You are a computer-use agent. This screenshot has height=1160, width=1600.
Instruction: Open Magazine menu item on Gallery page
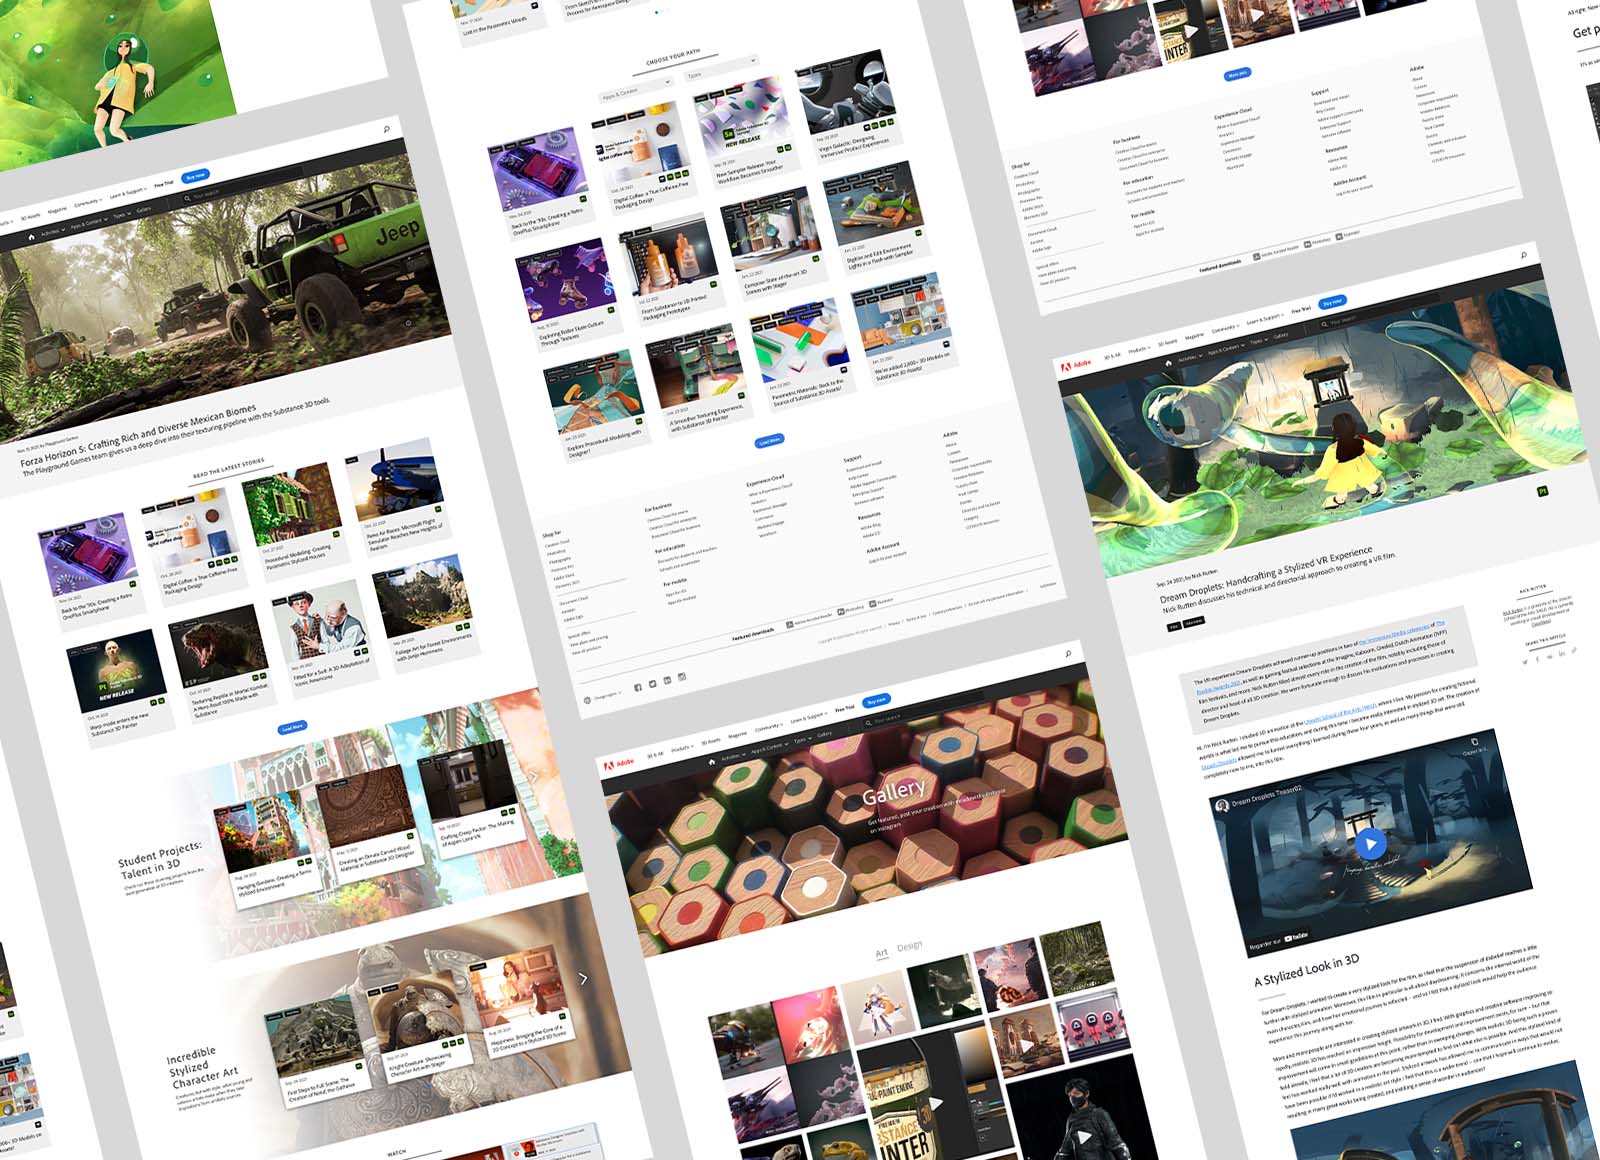pyautogui.click(x=737, y=734)
